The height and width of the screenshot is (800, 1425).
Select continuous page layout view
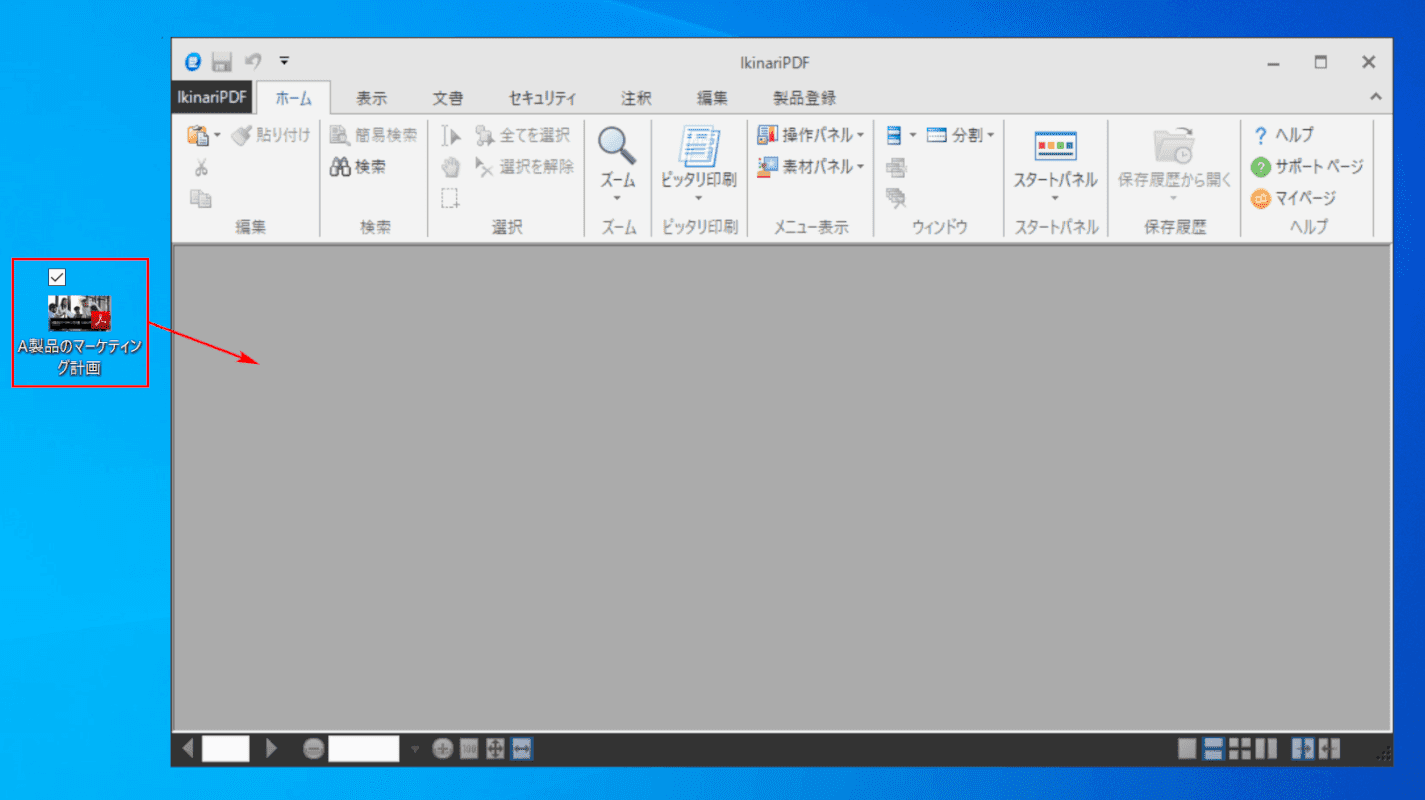click(1213, 748)
